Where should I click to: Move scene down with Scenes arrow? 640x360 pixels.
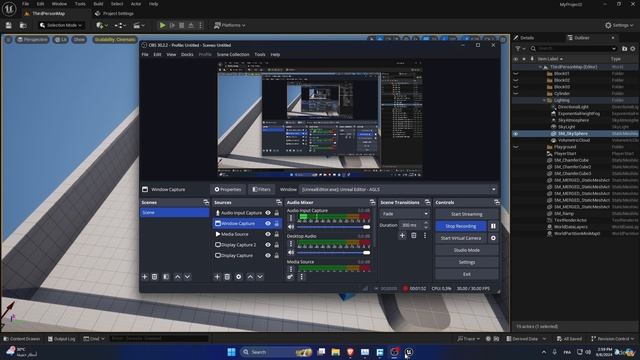(x=187, y=277)
